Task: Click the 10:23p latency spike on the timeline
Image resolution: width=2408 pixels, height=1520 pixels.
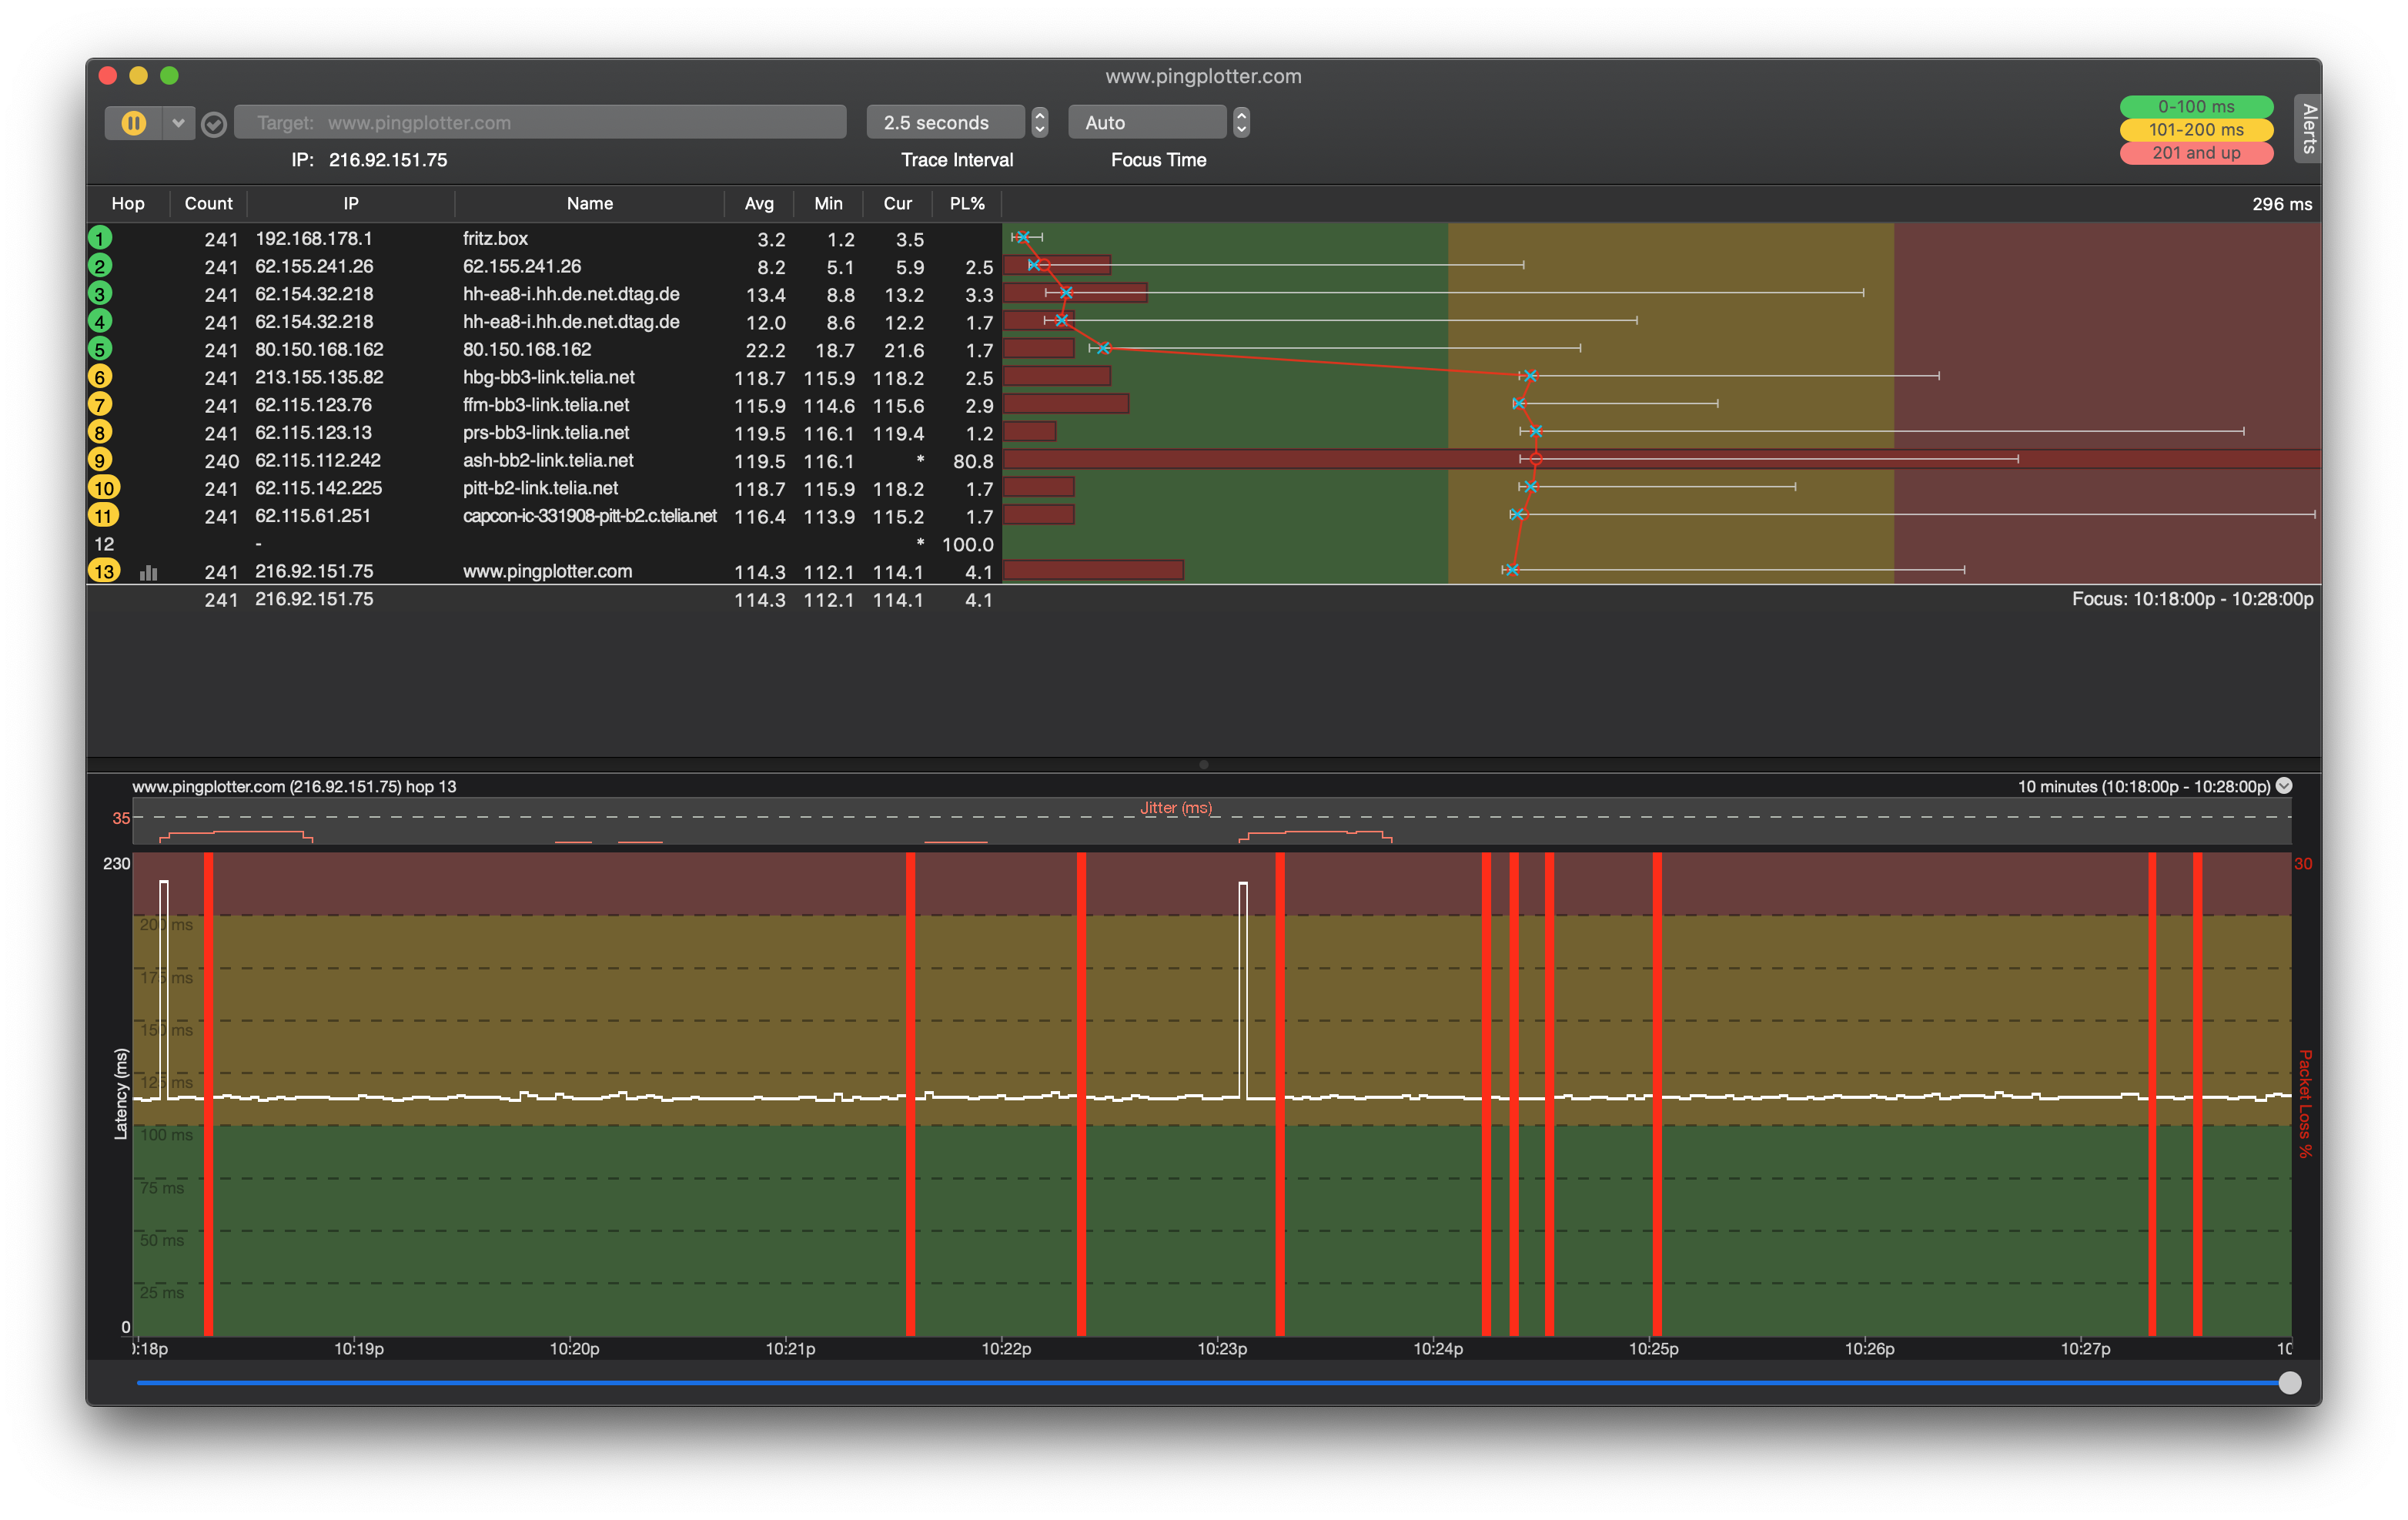Action: click(1243, 990)
